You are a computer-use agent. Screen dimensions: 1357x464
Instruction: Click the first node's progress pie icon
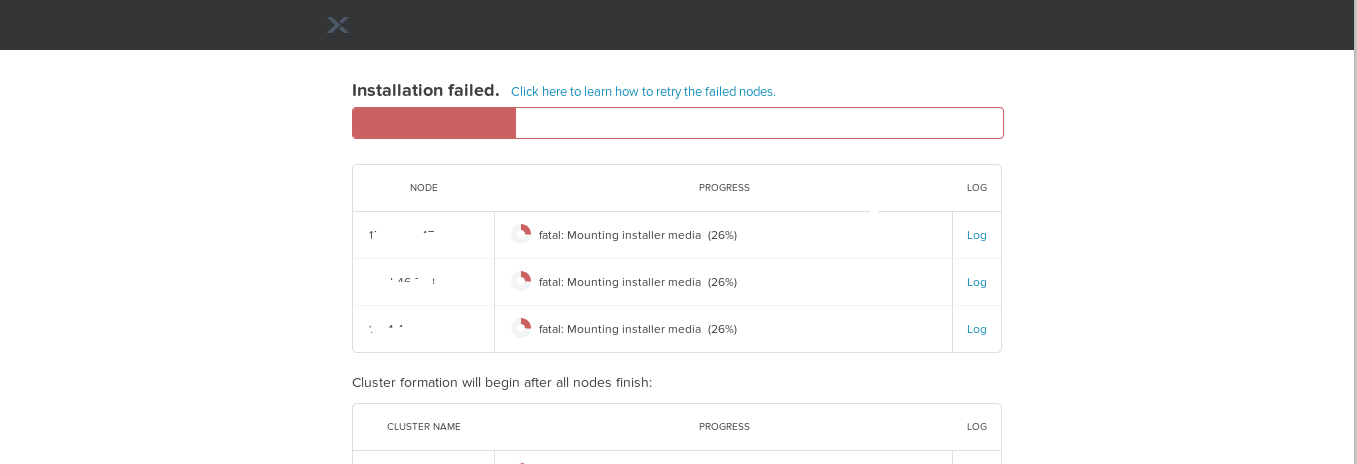[521, 234]
